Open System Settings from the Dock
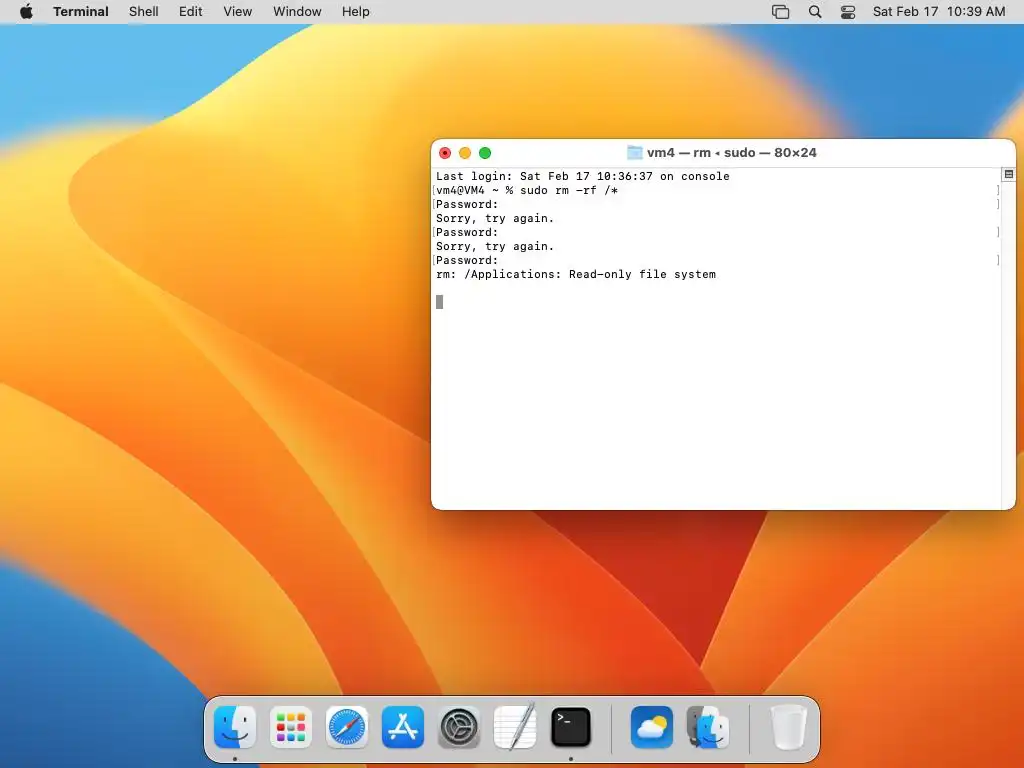Image resolution: width=1024 pixels, height=768 pixels. click(458, 727)
